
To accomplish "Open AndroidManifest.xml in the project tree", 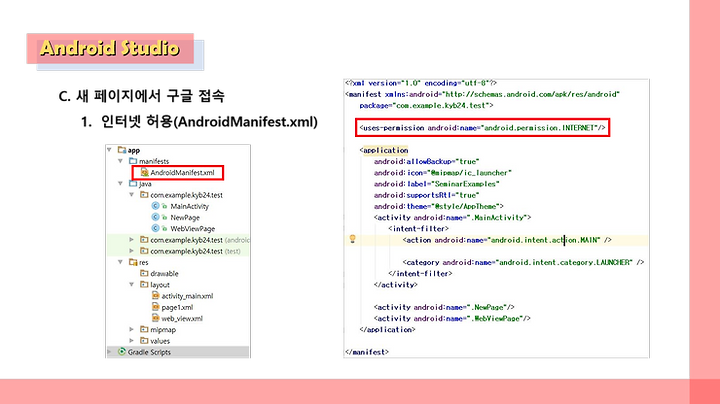I will (x=182, y=173).
